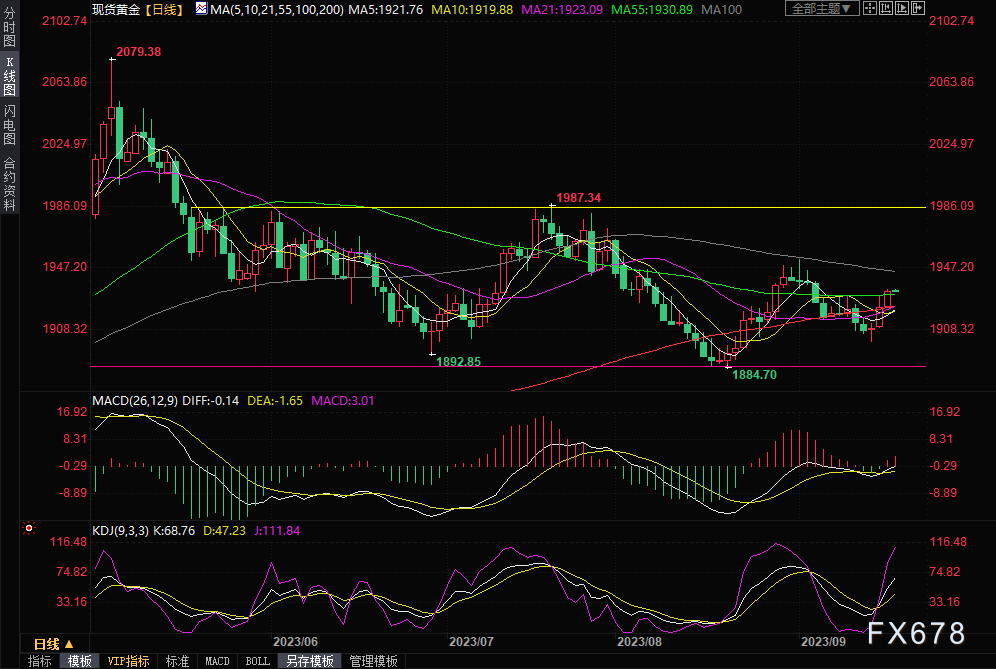Click the VIP指标 tab
996x669 pixels.
(x=128, y=661)
